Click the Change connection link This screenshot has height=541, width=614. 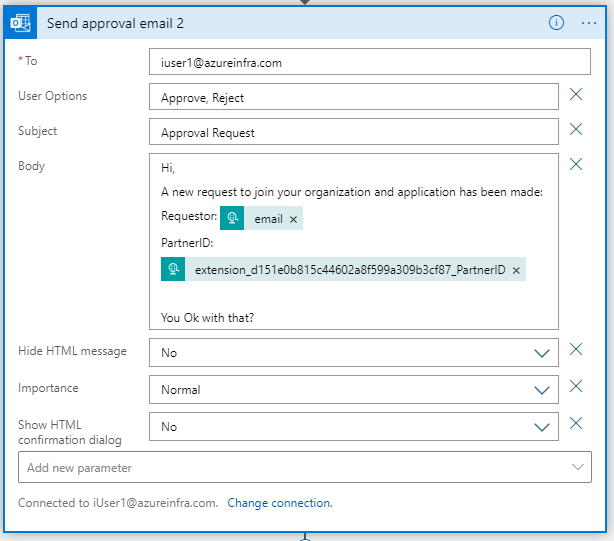click(x=280, y=503)
